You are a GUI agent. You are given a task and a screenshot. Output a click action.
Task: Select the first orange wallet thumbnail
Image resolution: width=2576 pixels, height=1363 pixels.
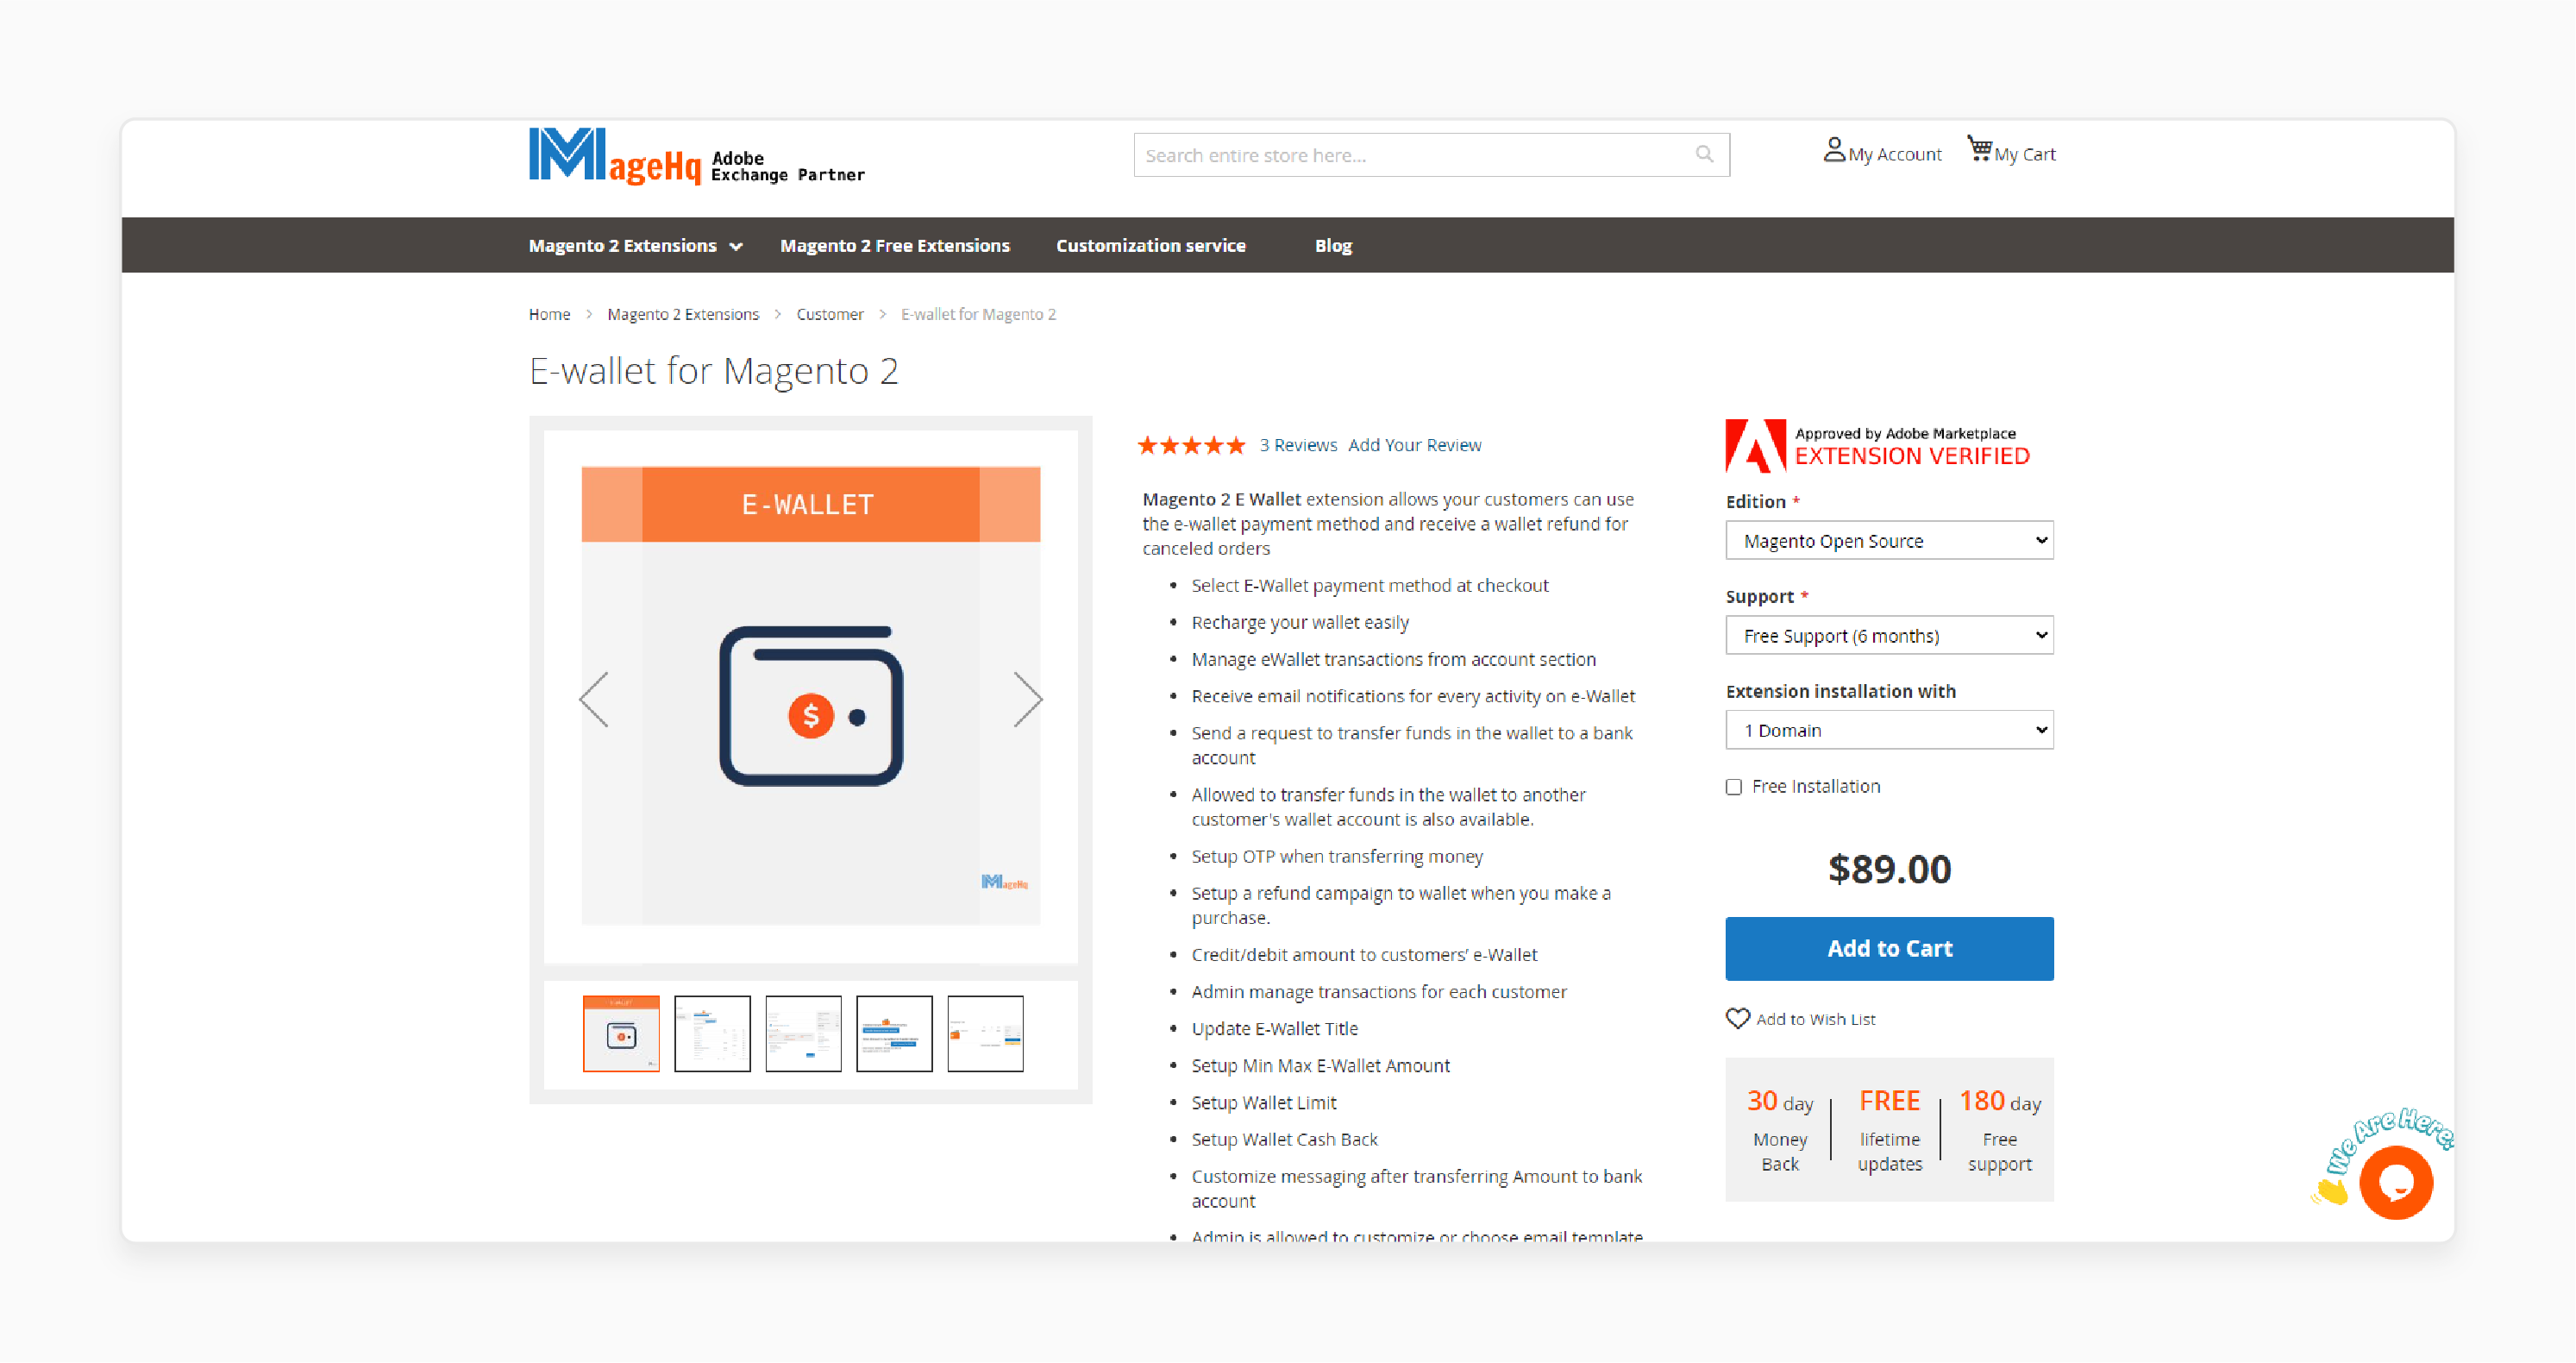tap(621, 1033)
